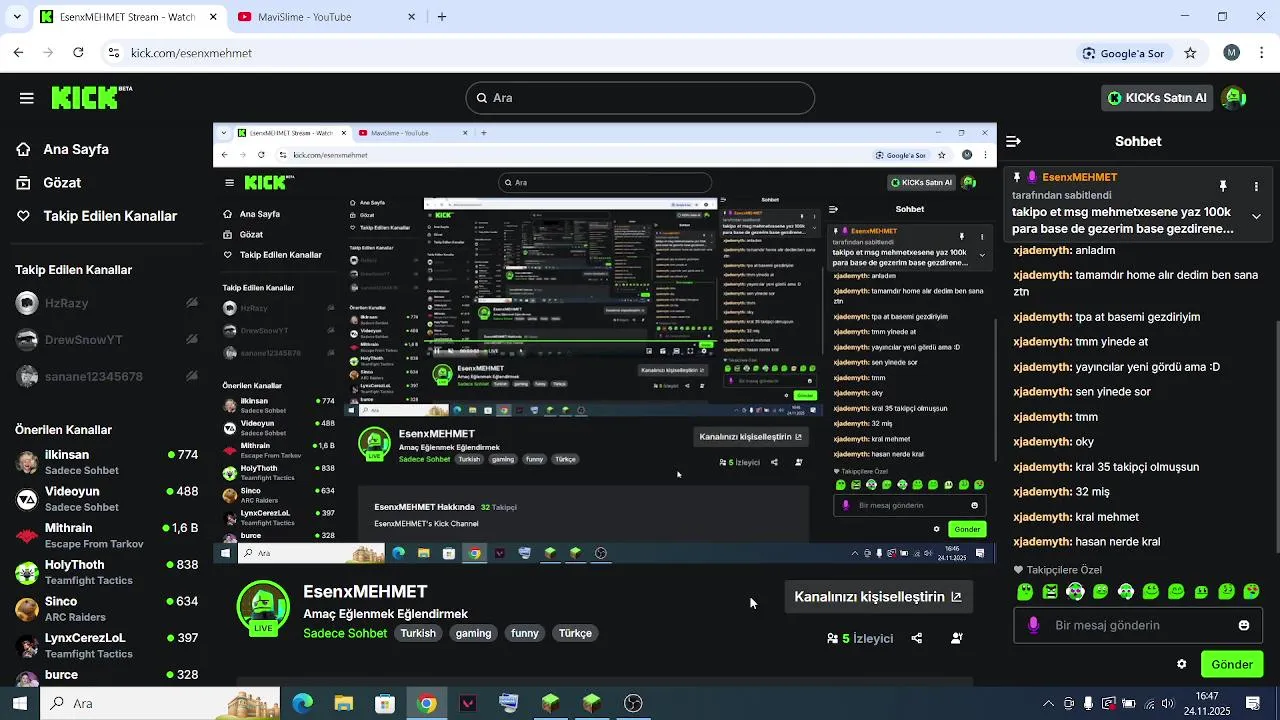Select the Turkish tag

tap(418, 633)
